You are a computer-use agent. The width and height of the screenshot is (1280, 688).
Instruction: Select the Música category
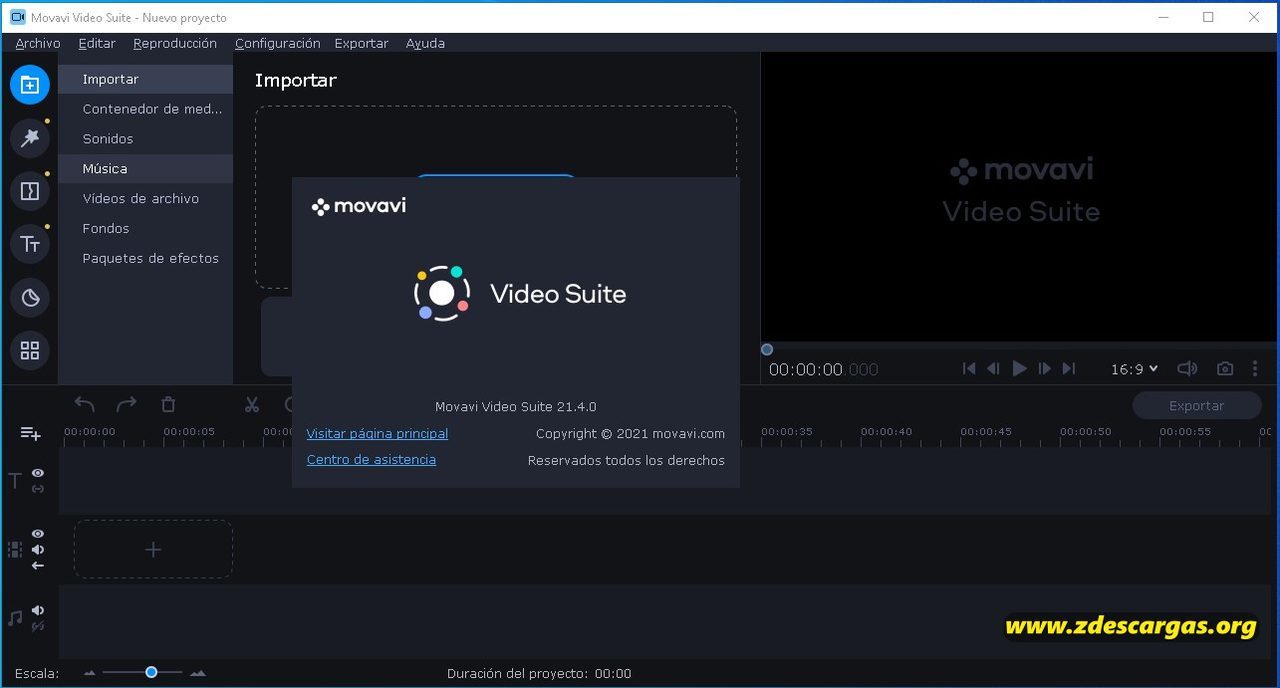pyautogui.click(x=145, y=169)
